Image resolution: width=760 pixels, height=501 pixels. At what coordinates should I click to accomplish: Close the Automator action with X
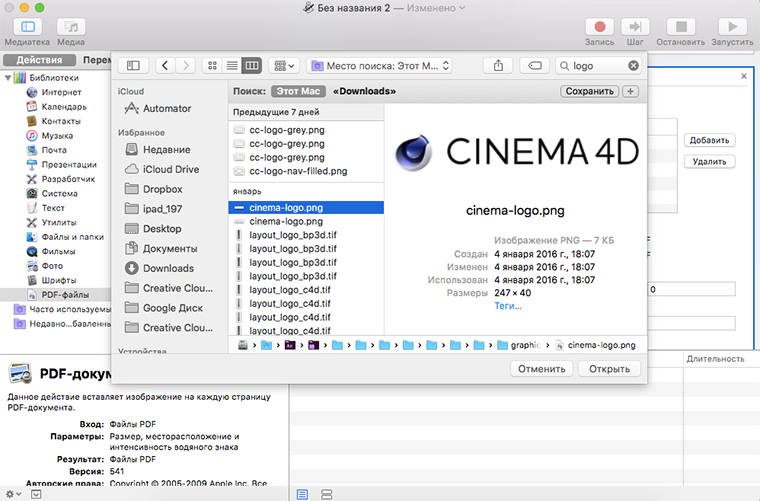[744, 77]
